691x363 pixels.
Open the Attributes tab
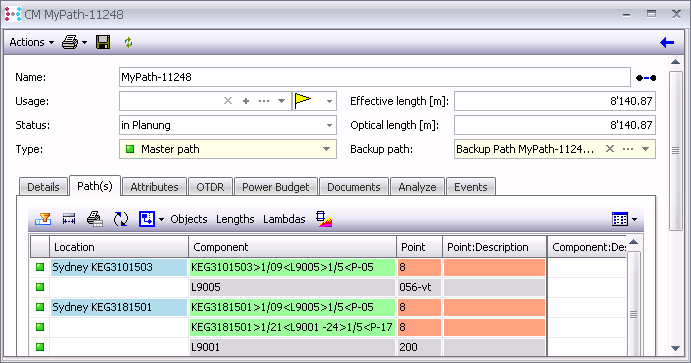[154, 187]
